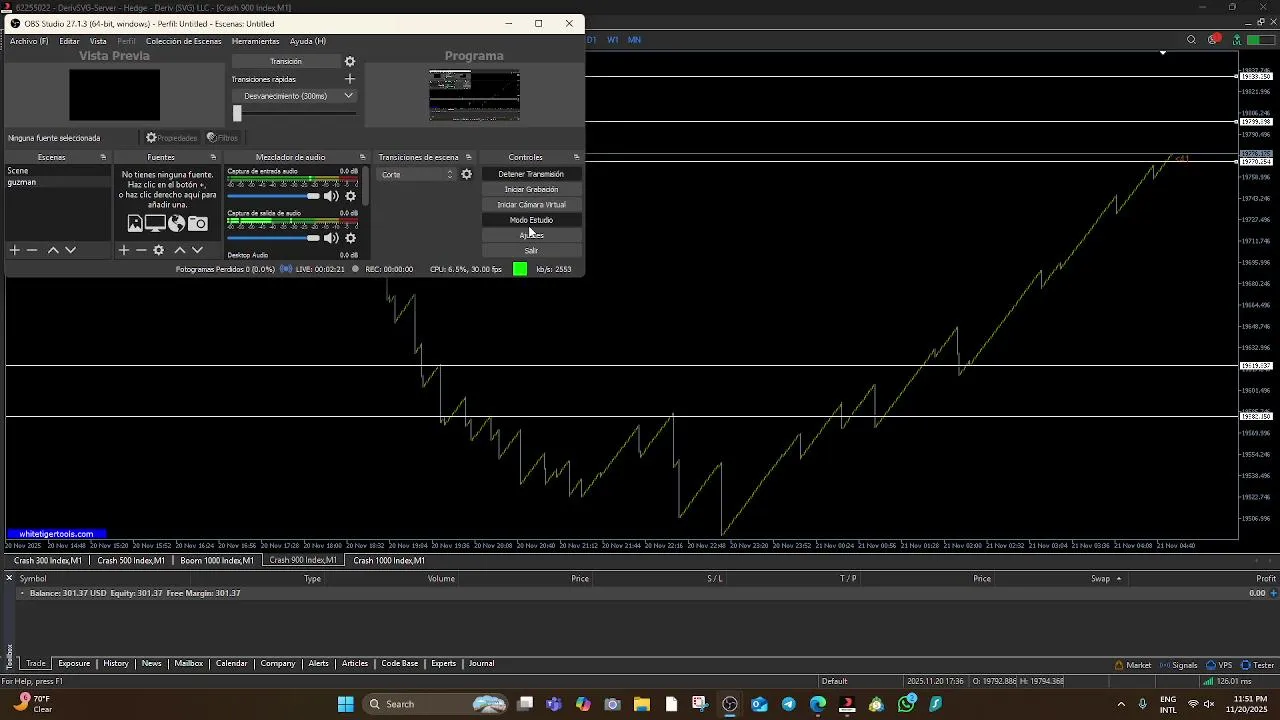Click Iniciar Cámara Virtual button

tap(531, 205)
